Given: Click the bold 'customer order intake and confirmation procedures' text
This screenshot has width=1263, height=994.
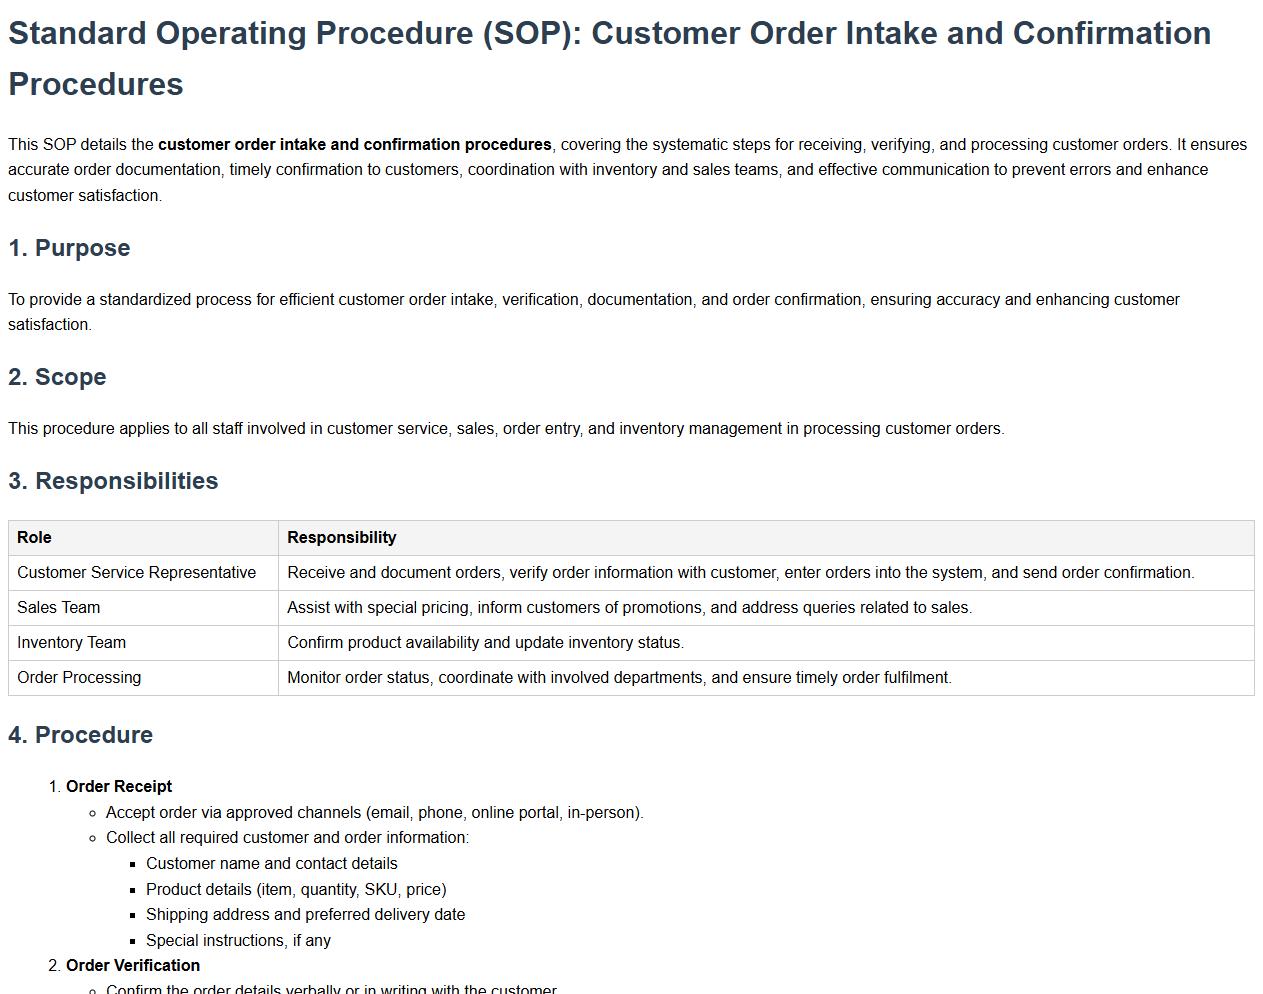Looking at the screenshot, I should coord(354,144).
